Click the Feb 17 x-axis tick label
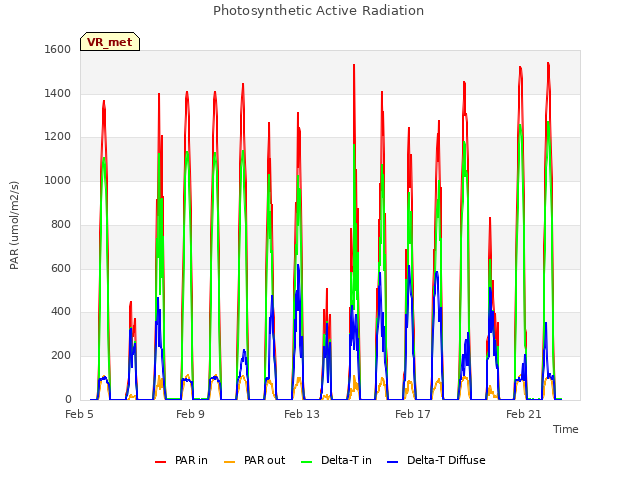This screenshot has height=480, width=640. pyautogui.click(x=413, y=414)
